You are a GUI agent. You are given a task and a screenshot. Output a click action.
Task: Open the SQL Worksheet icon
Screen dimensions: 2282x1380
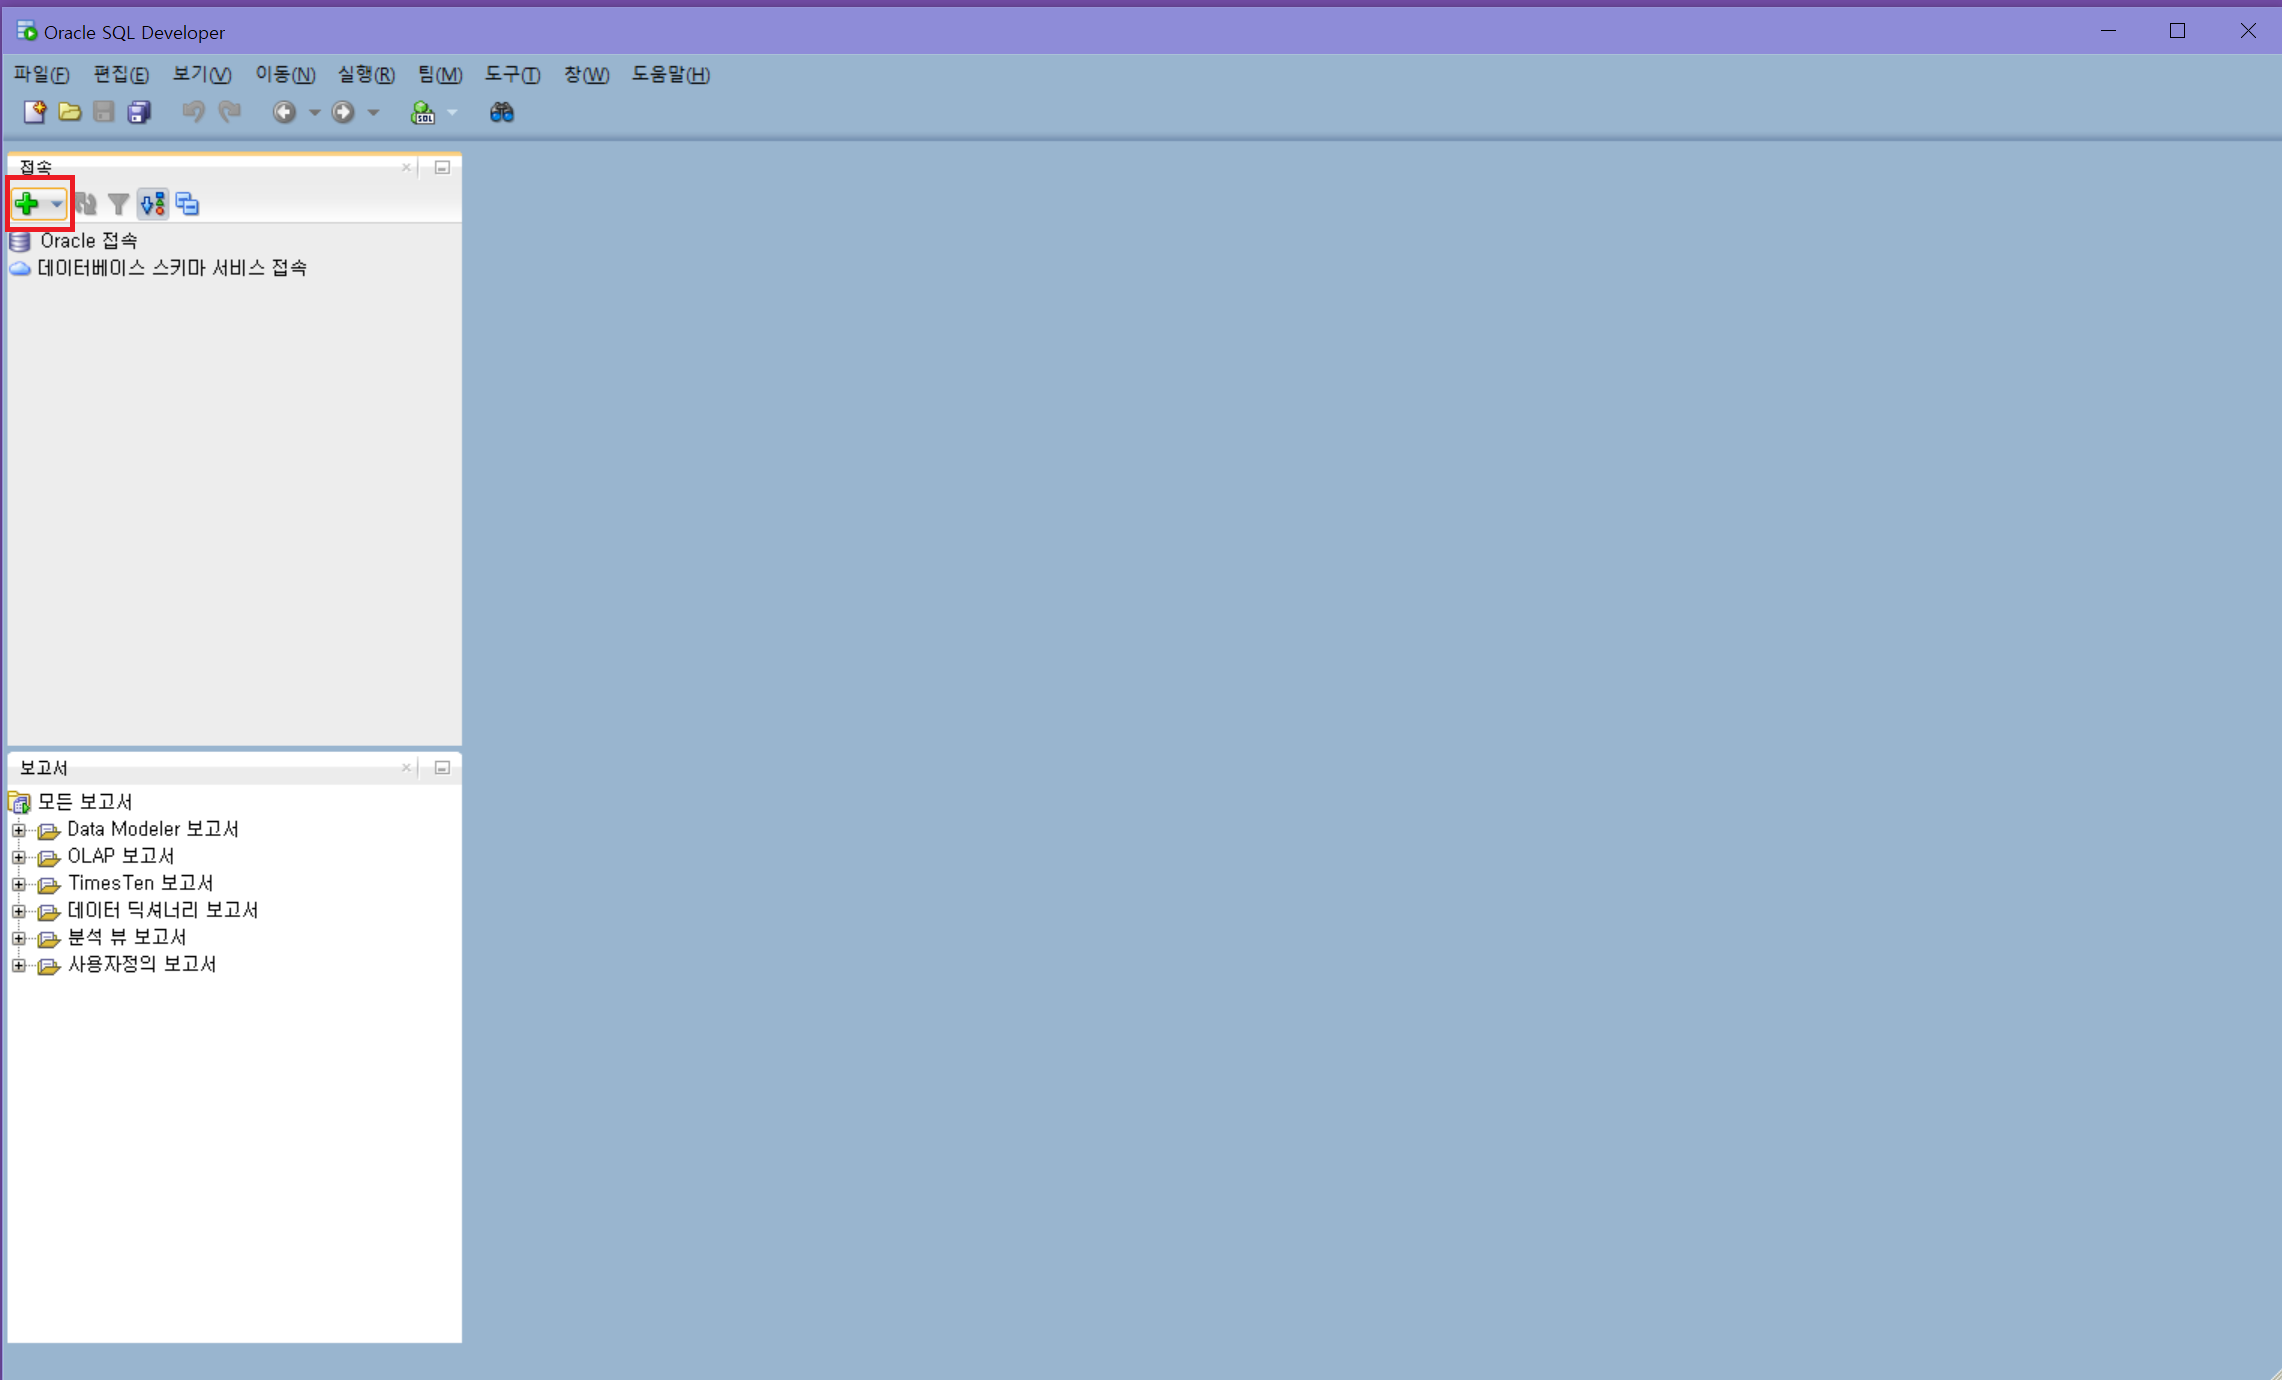click(423, 113)
